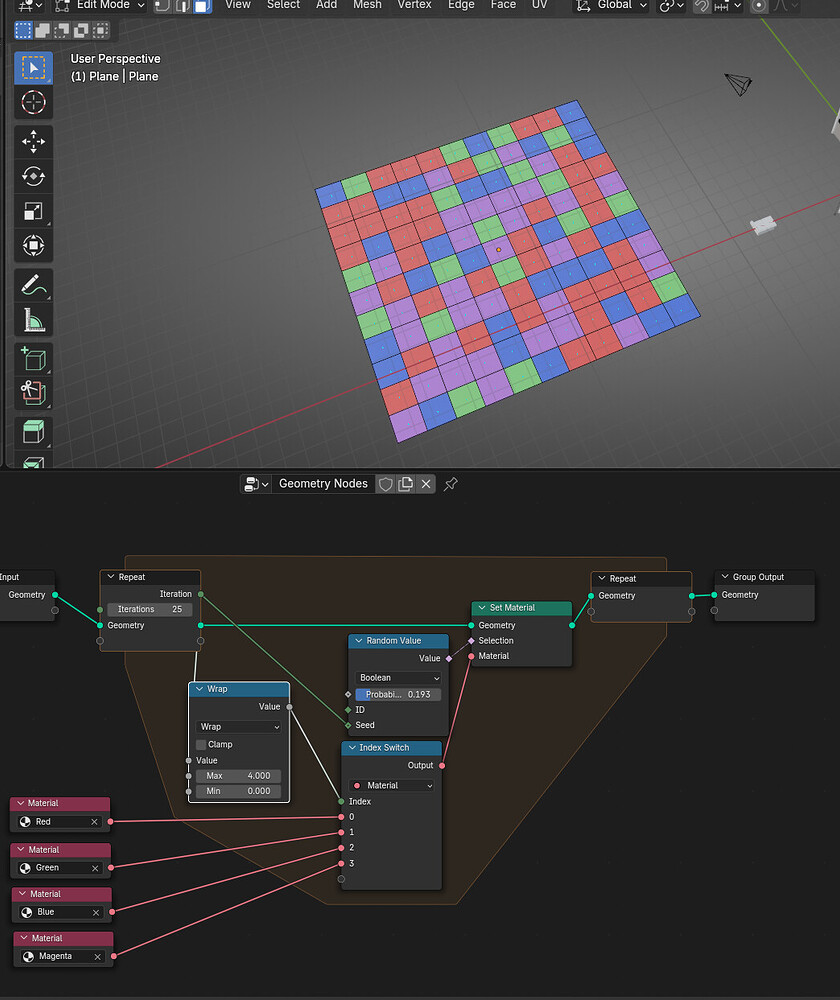
Task: Open the Add menu
Action: 327,5
